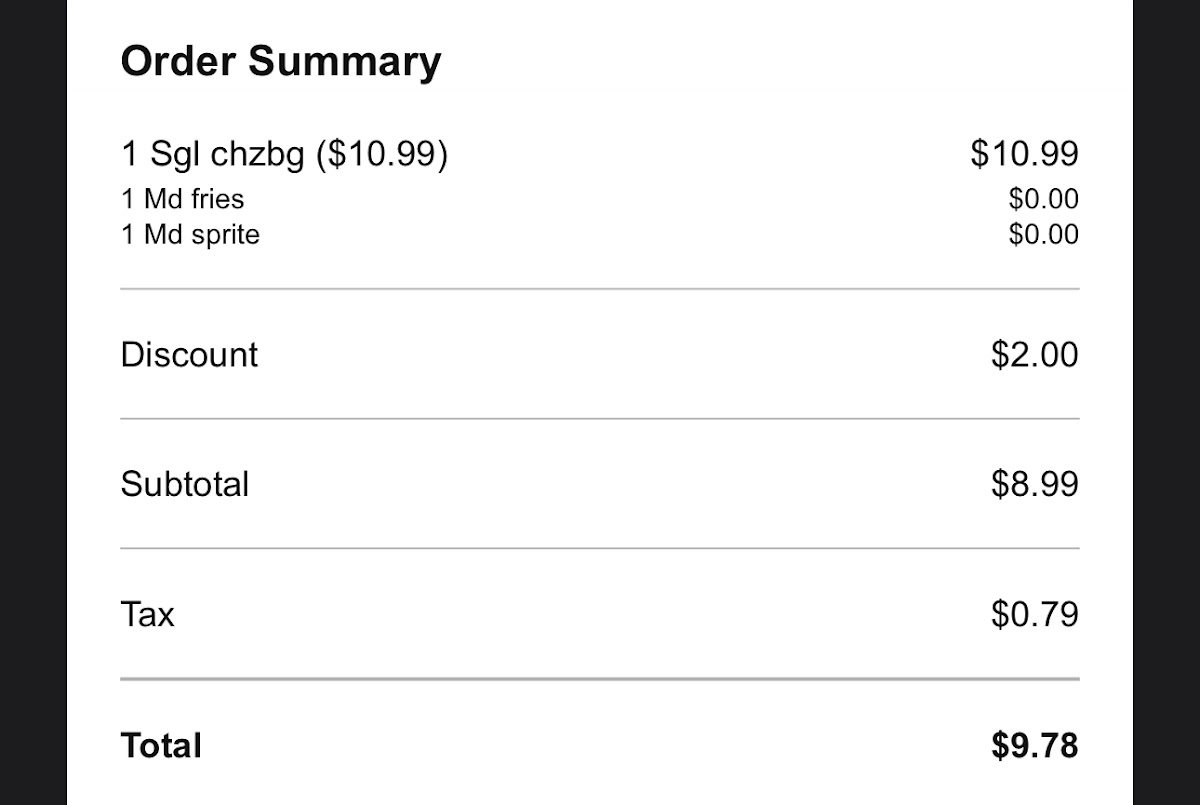Click the $0.00 price beside Md sprite
Screen dimensions: 1200x805
tap(1043, 235)
